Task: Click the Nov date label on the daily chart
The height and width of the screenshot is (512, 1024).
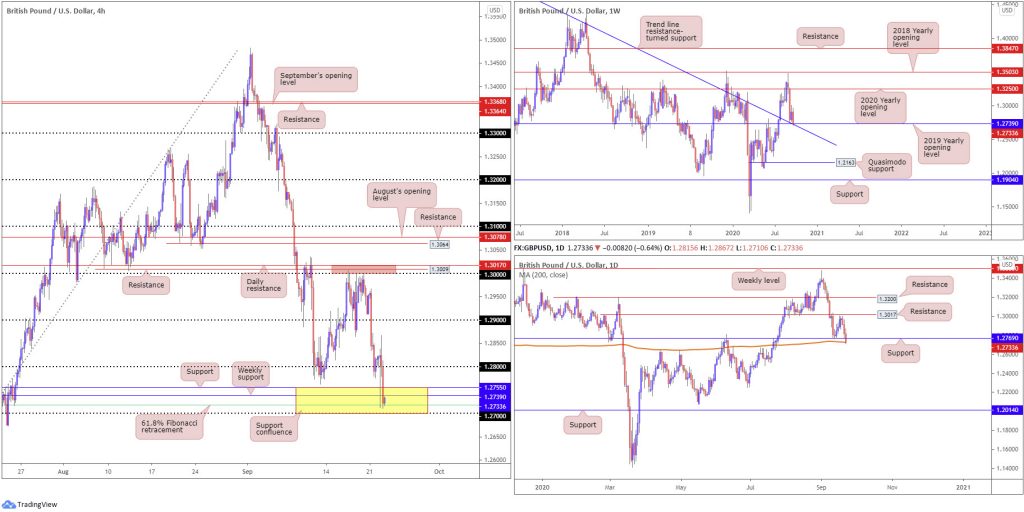Action: click(x=891, y=487)
